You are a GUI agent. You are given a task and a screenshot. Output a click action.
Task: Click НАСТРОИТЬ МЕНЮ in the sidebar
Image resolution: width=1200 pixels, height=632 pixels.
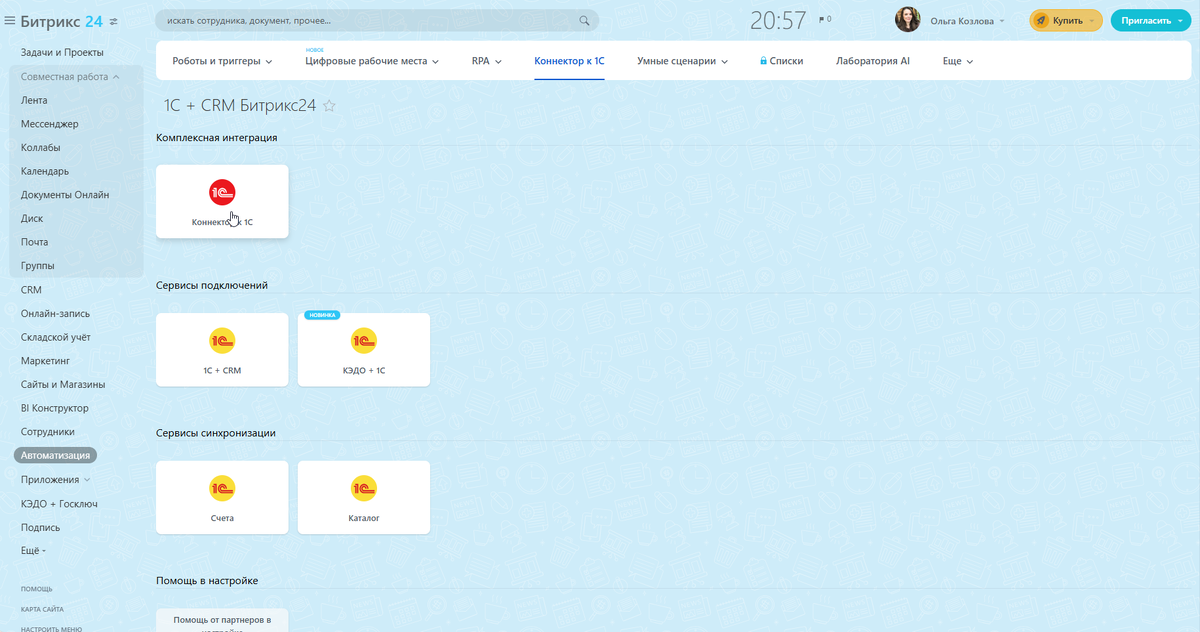51,628
